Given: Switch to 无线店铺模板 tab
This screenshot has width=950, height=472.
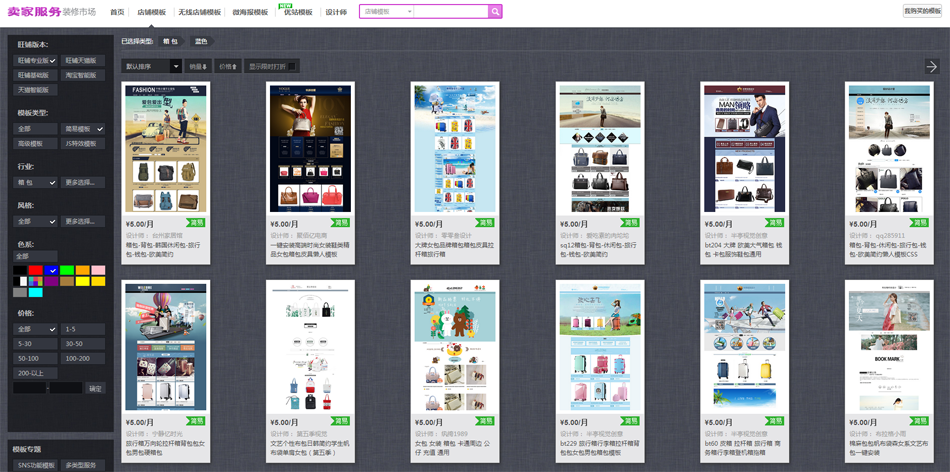Looking at the screenshot, I should [x=199, y=12].
